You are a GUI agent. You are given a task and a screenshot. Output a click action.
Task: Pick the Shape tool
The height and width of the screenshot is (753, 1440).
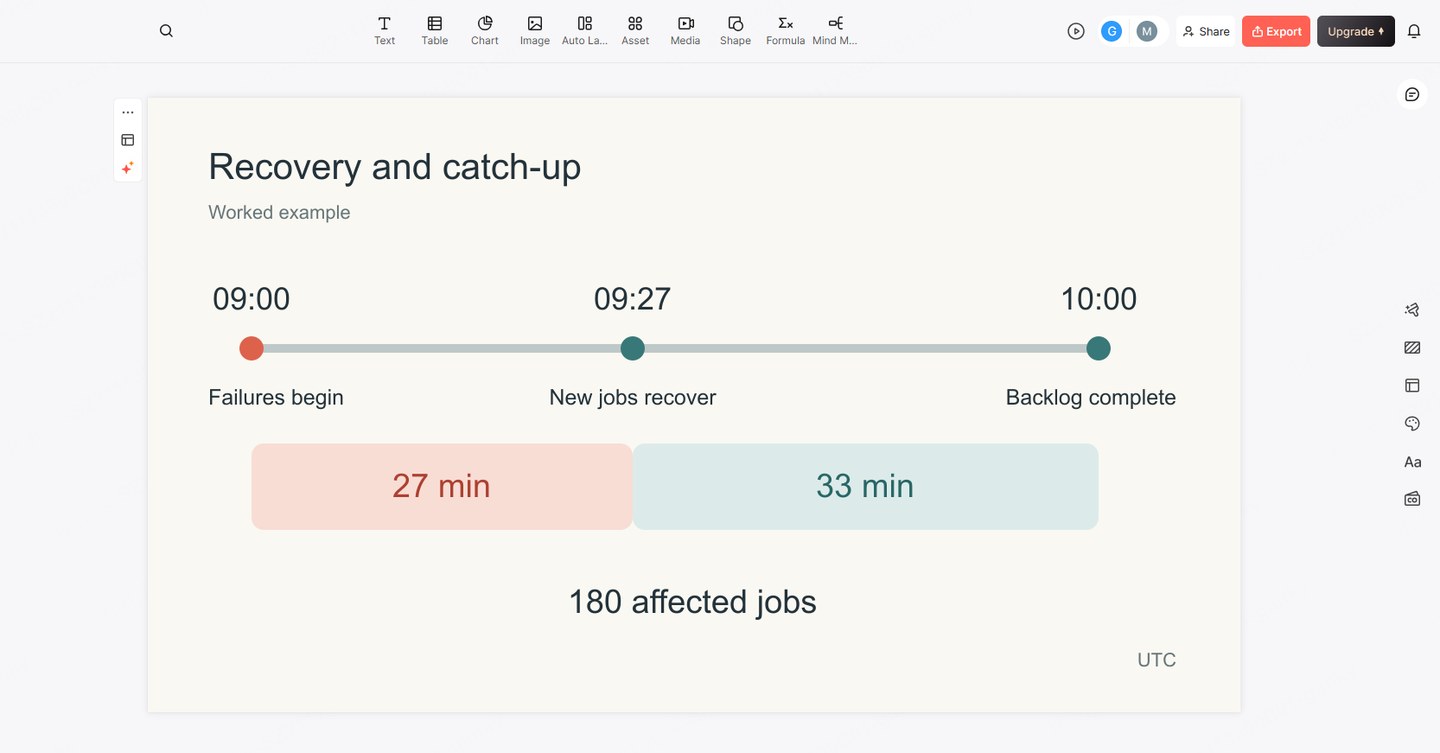tap(735, 30)
